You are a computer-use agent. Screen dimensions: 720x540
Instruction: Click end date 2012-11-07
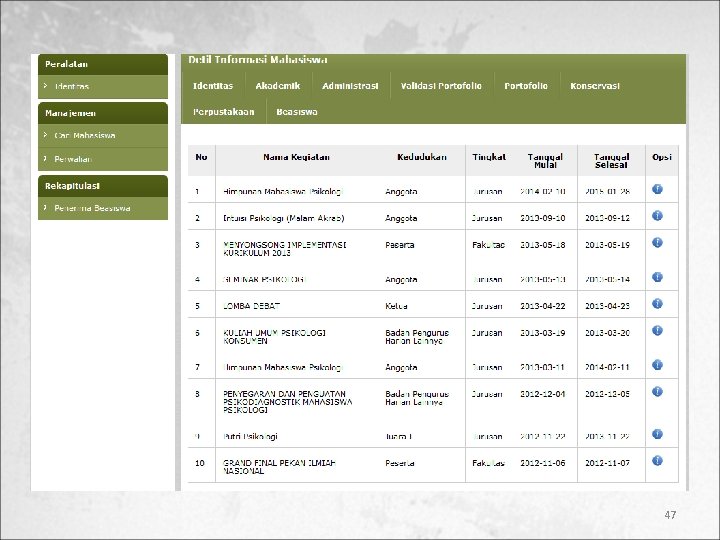tap(607, 463)
